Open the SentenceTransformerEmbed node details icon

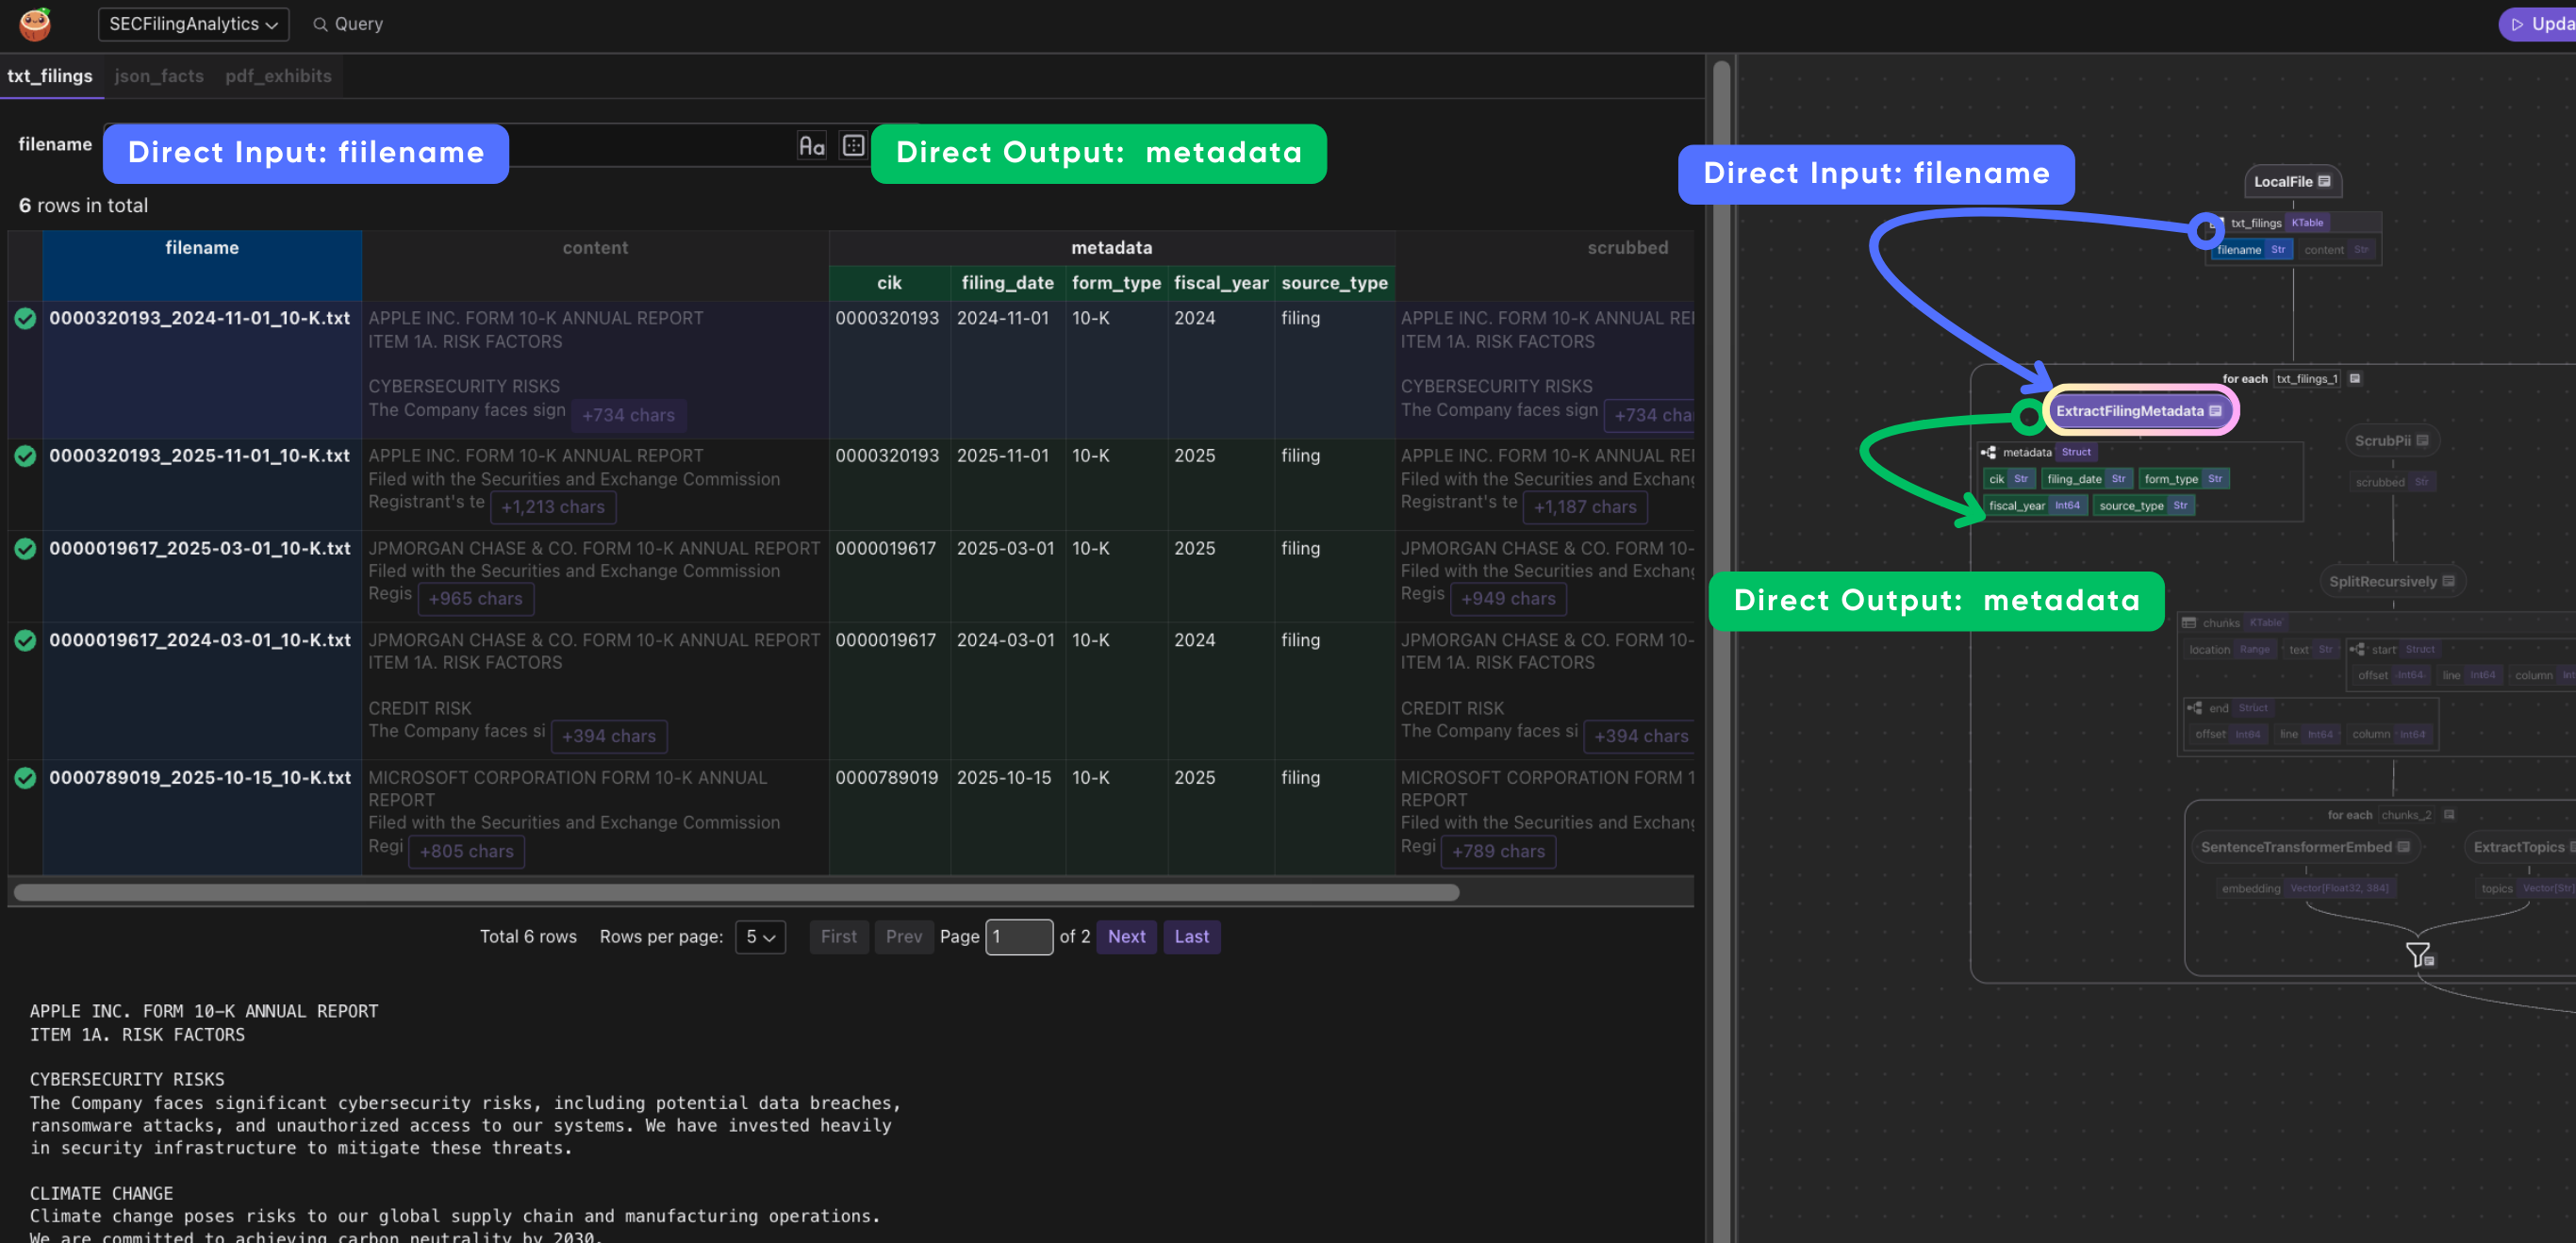tap(2404, 846)
